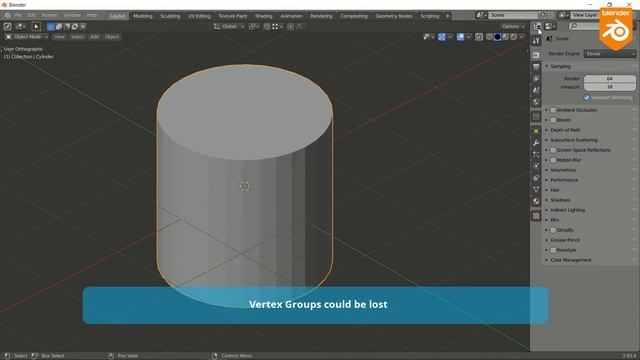This screenshot has height=360, width=640.
Task: Switch to wireframe viewport shading
Action: click(x=489, y=37)
